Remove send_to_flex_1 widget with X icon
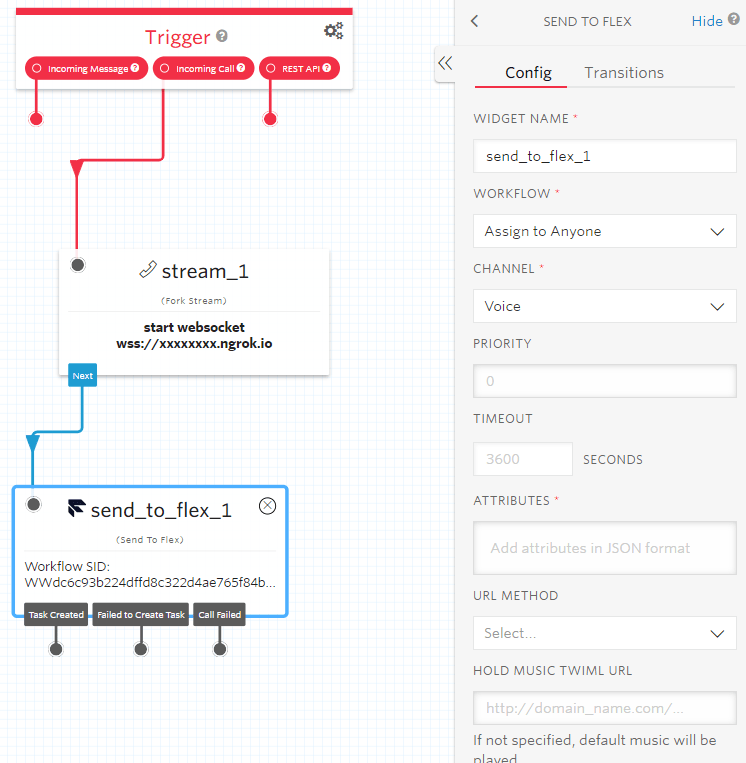The width and height of the screenshot is (746, 763). (267, 506)
